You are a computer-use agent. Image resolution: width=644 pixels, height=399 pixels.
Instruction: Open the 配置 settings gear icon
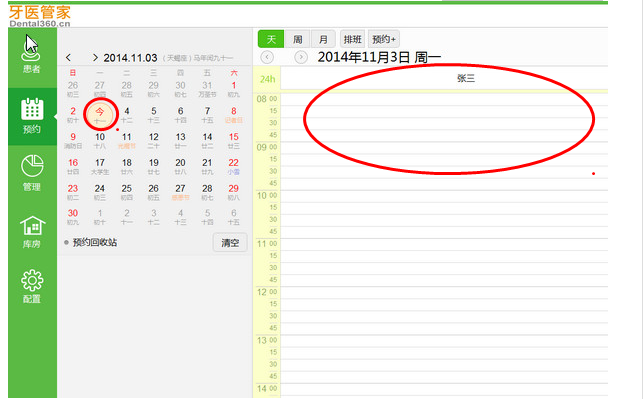point(32,286)
